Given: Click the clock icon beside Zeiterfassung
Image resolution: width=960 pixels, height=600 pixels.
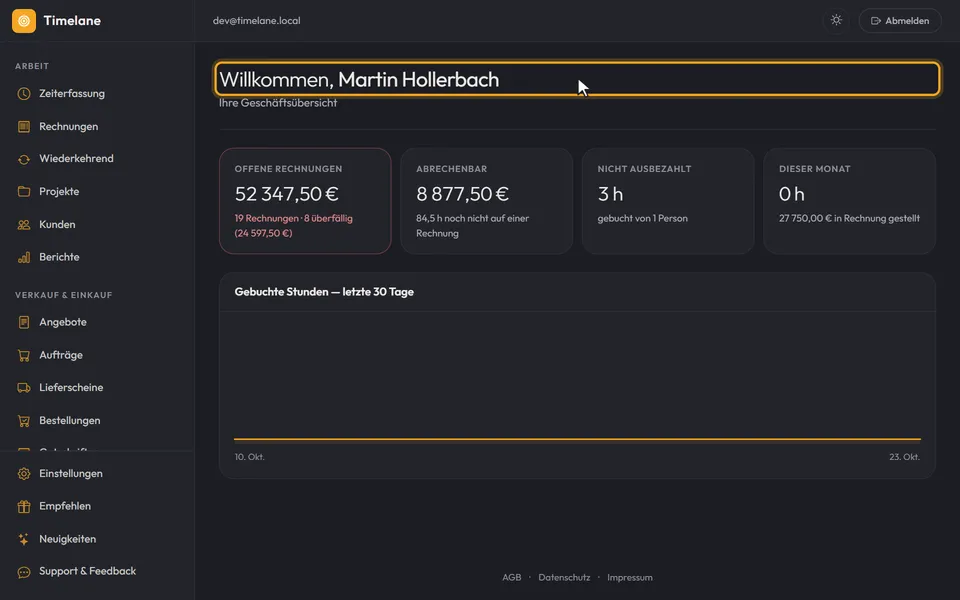Looking at the screenshot, I should pos(24,94).
